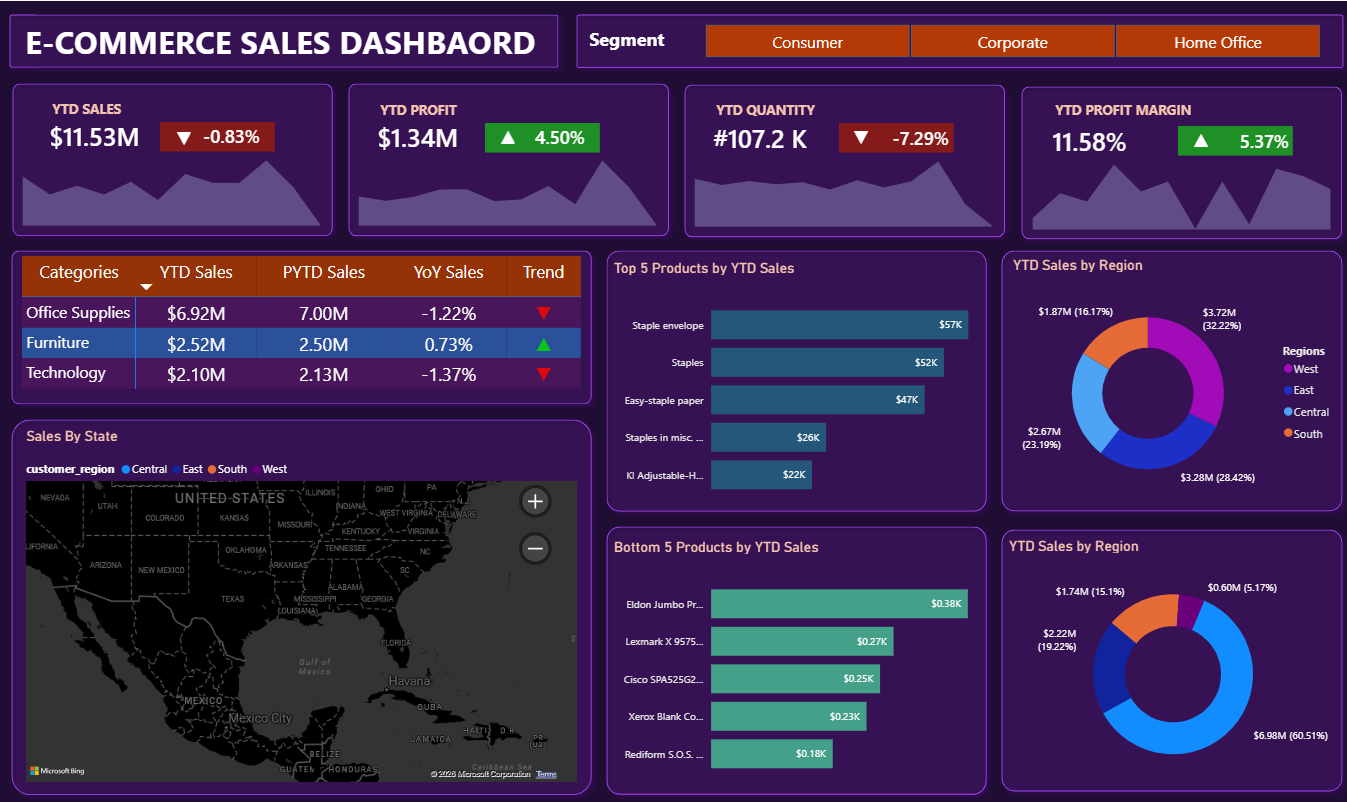Select the Furniture category row
This screenshot has width=1347, height=802.
pyautogui.click(x=301, y=343)
